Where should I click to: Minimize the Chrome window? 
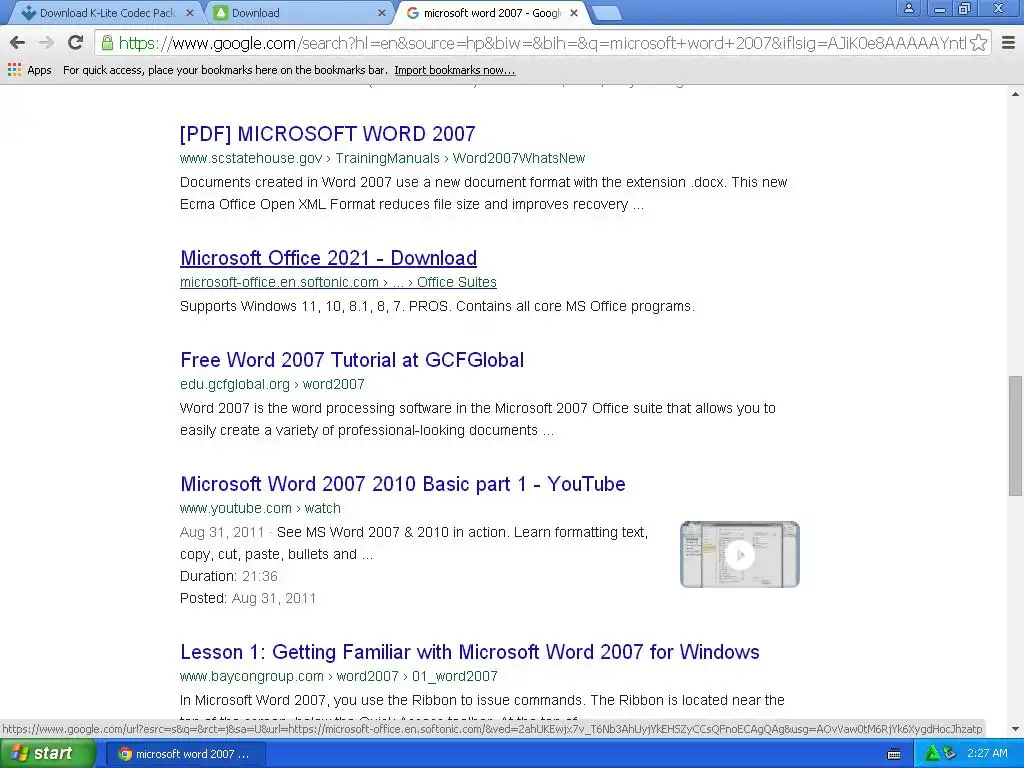[940, 8]
